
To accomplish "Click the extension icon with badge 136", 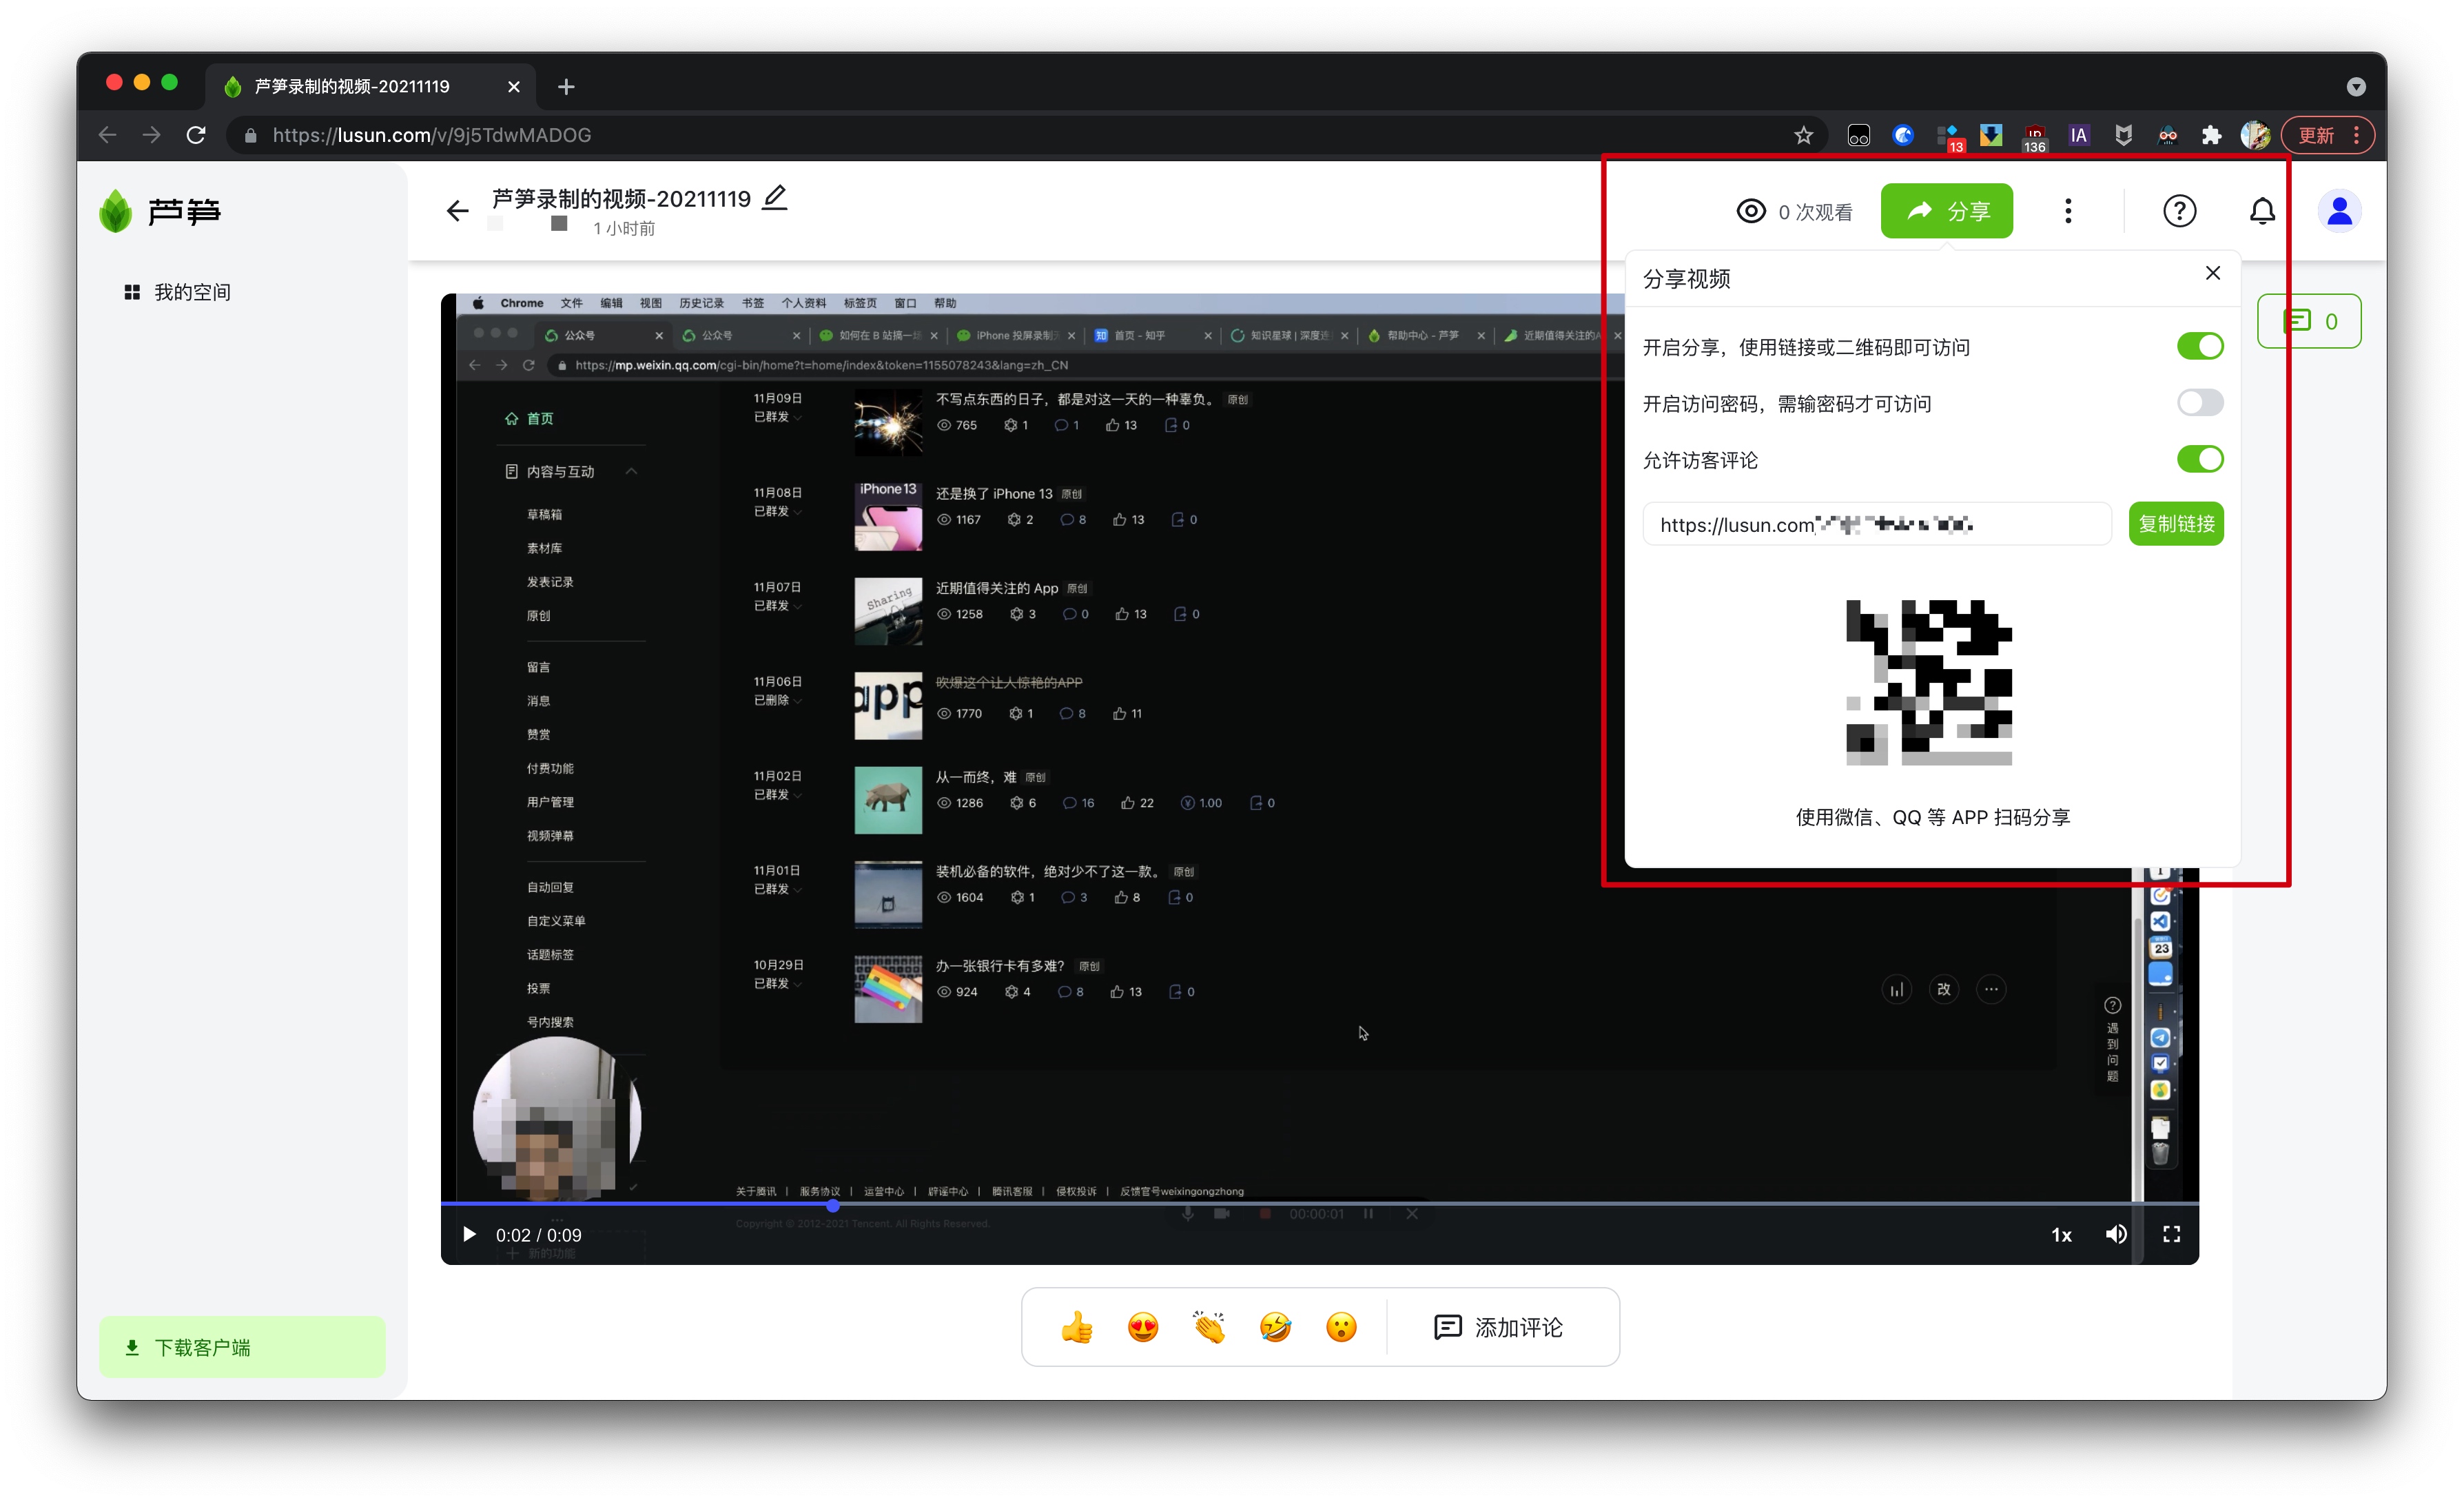I will (2034, 137).
